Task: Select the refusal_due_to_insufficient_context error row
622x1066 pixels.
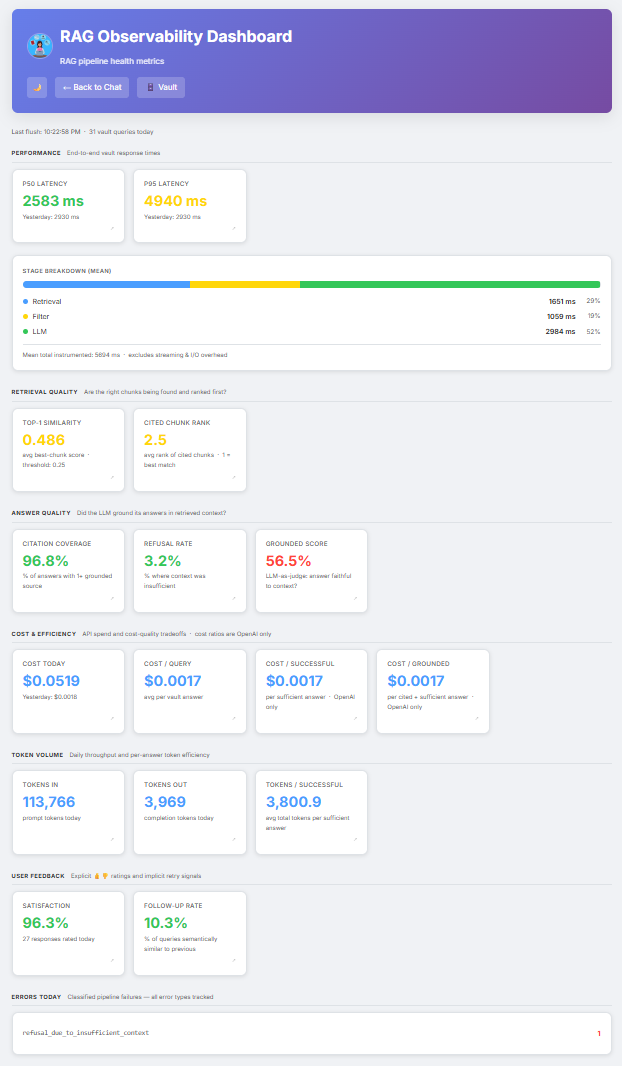Action: click(x=311, y=1033)
